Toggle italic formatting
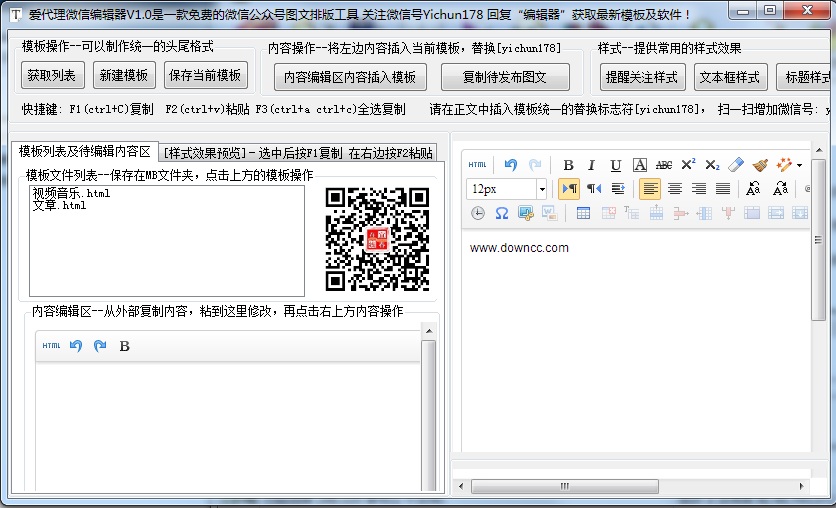The image size is (836, 508). click(x=591, y=165)
